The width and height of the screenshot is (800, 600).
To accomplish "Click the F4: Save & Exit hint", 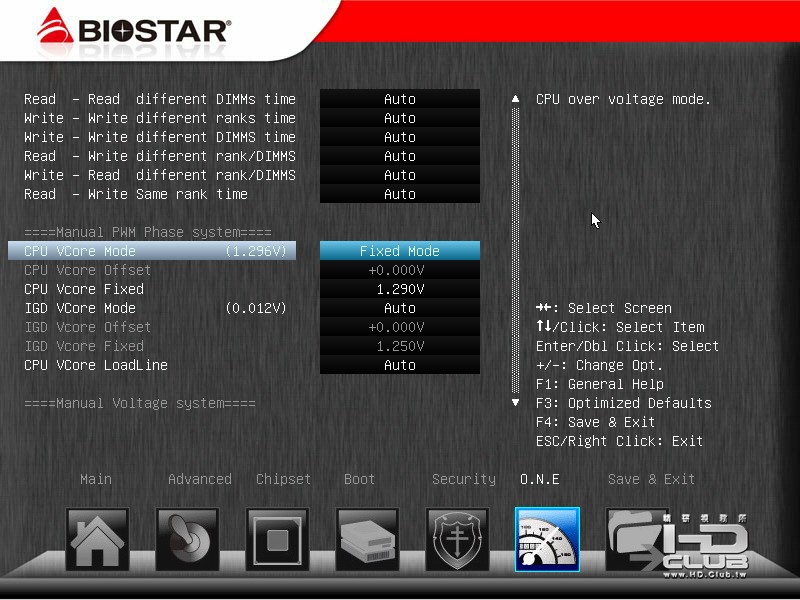I will point(595,422).
